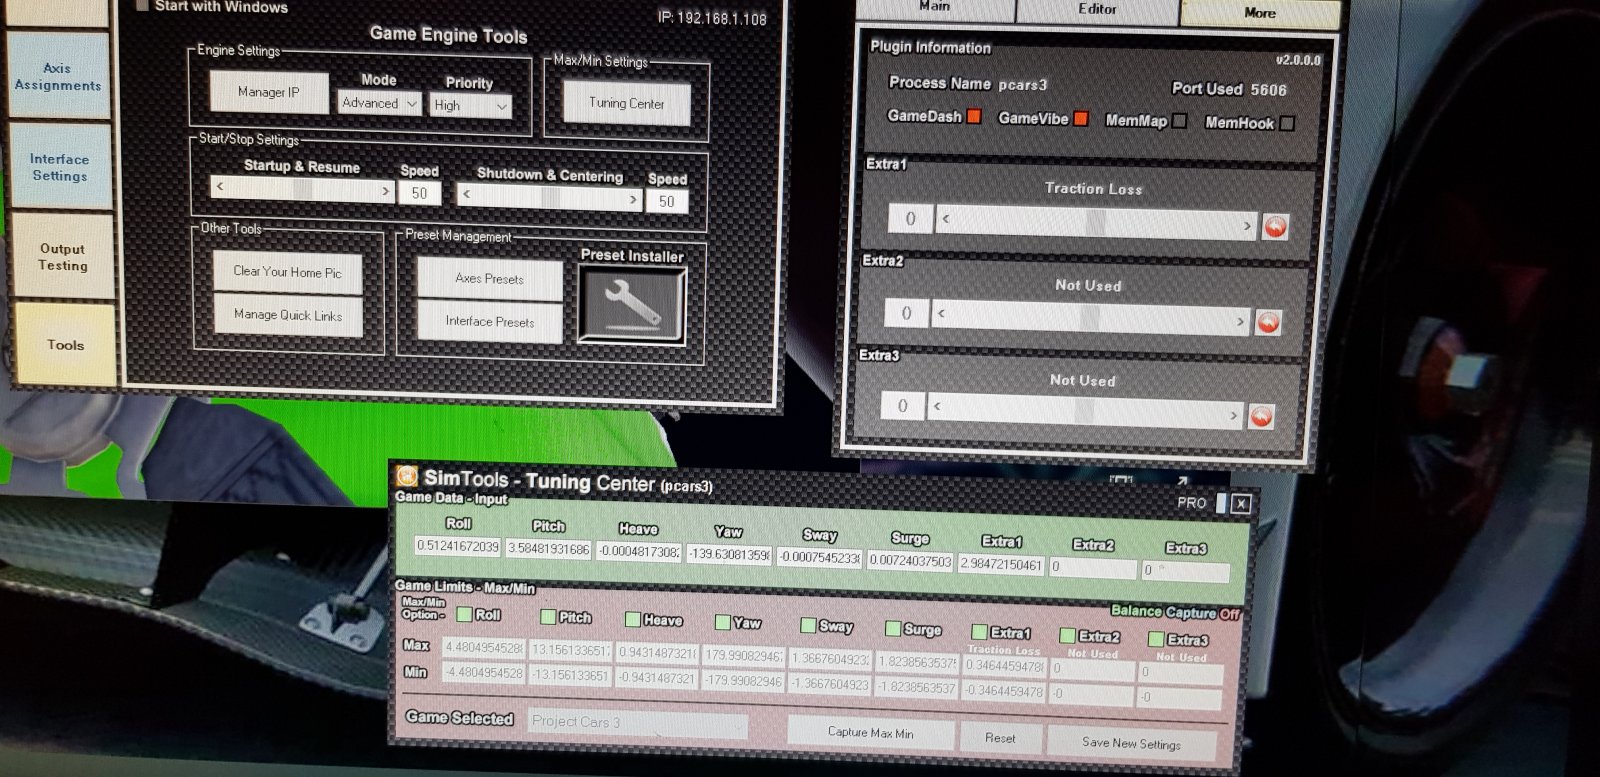Toggle the GameVibe indicator box
The width and height of the screenshot is (1600, 777).
pyautogui.click(x=1081, y=118)
